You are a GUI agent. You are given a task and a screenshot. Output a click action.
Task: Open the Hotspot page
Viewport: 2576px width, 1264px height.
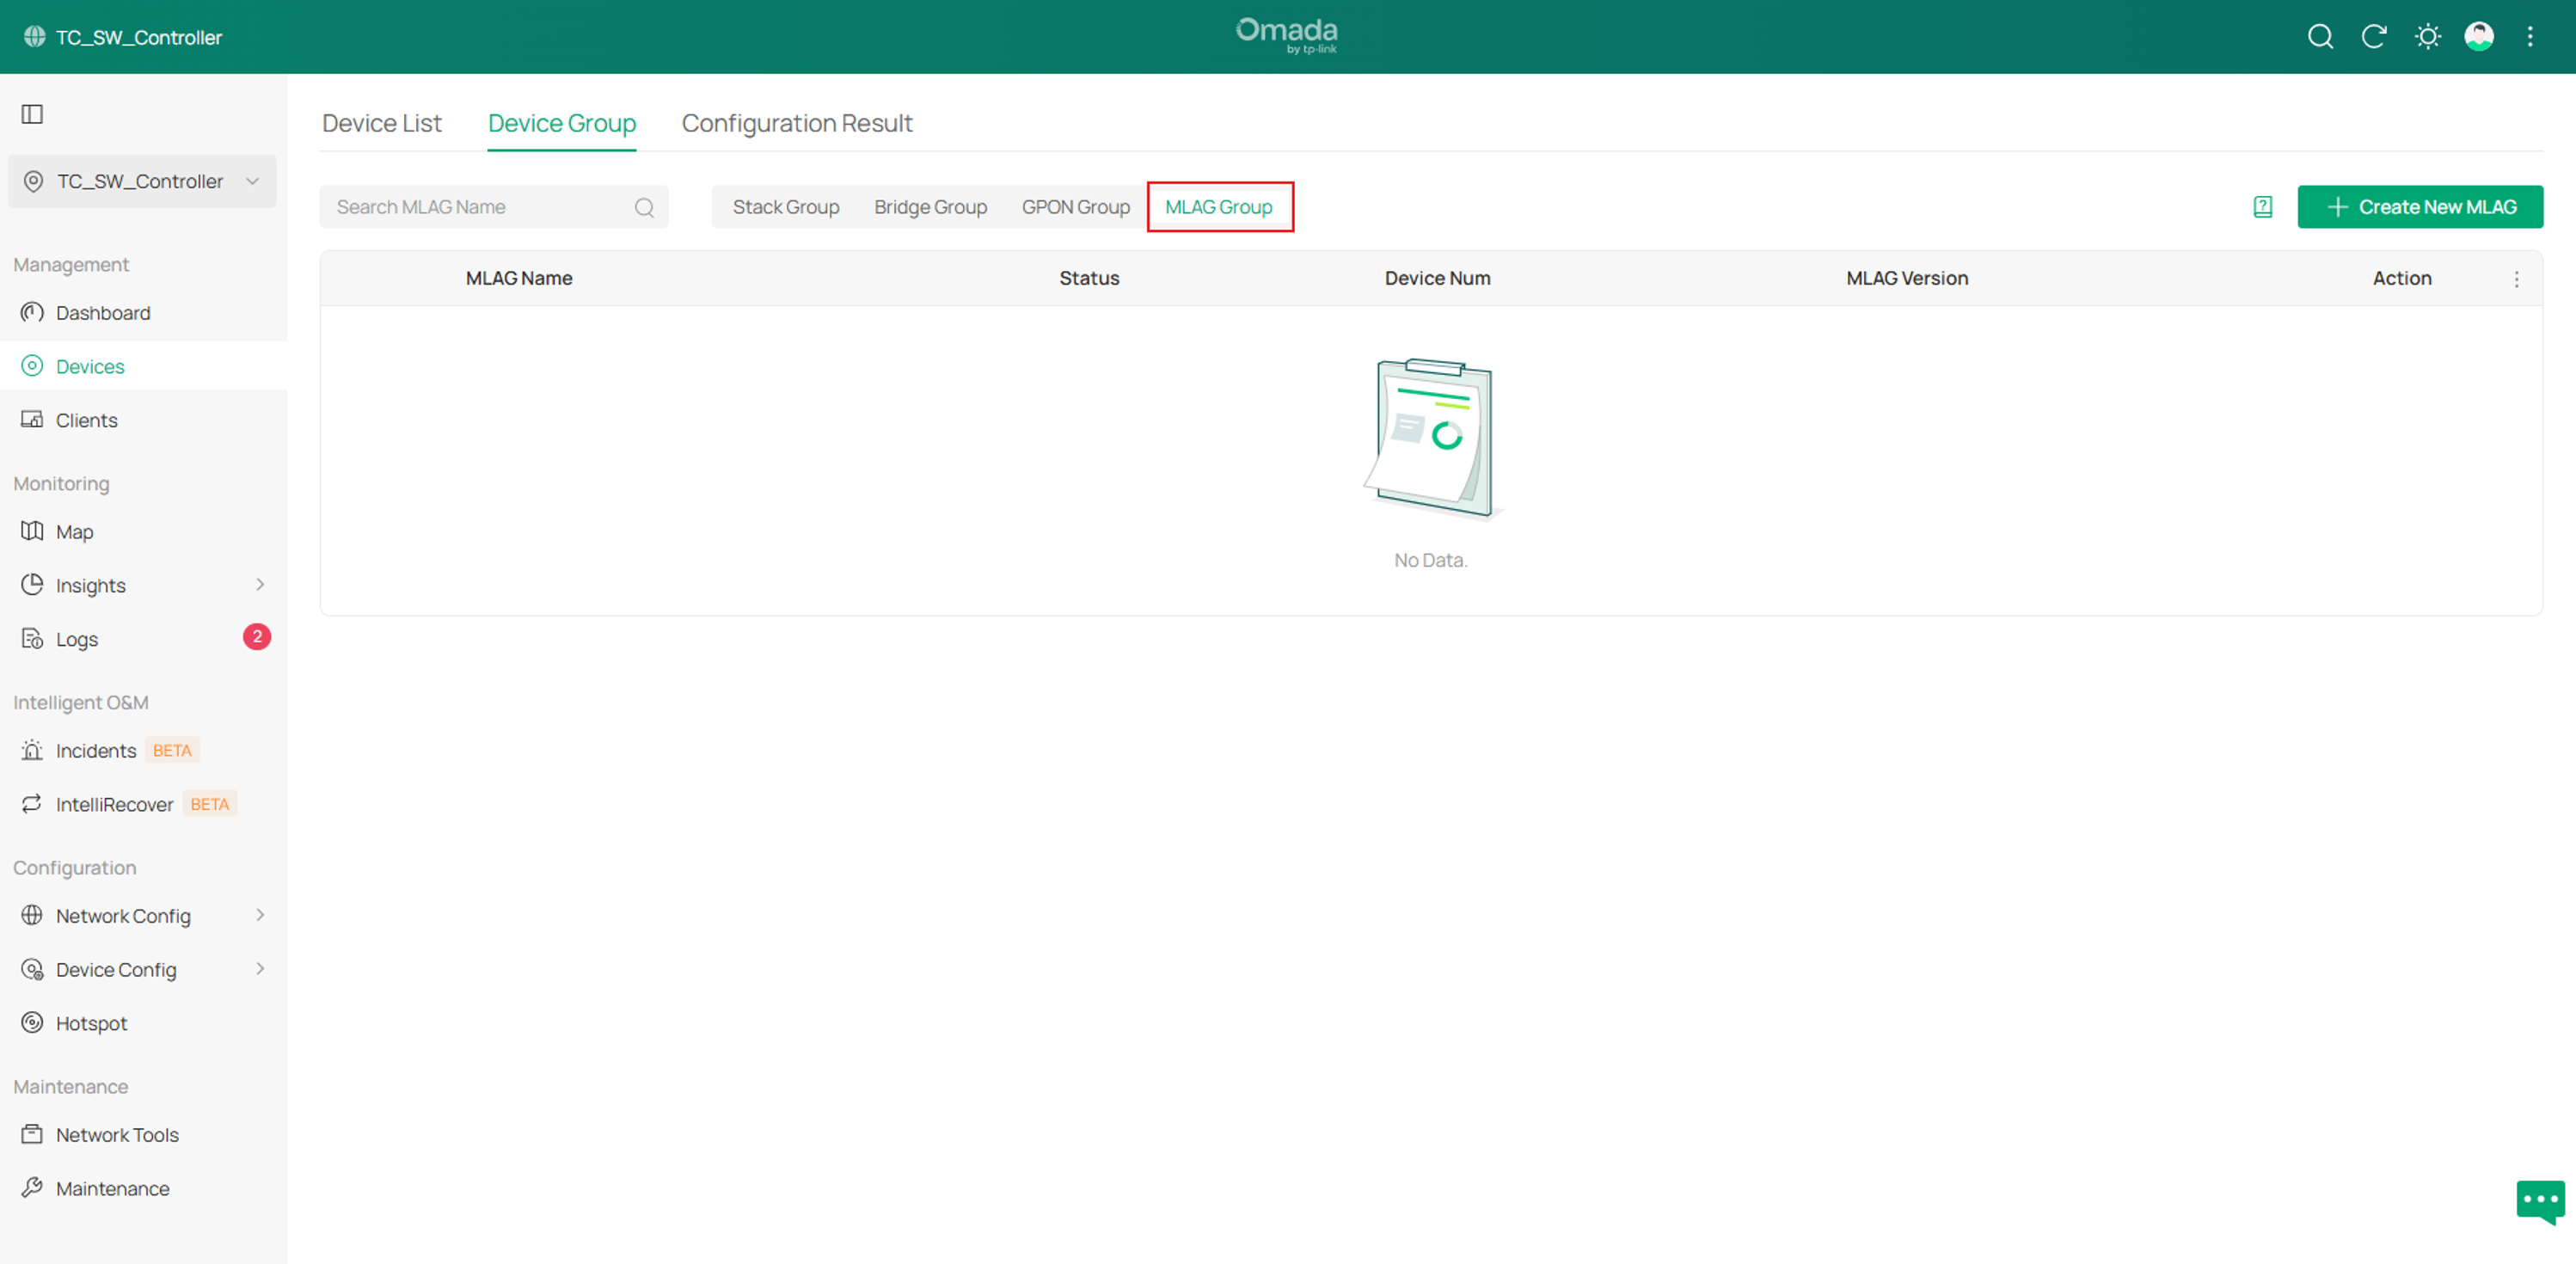tap(92, 1023)
